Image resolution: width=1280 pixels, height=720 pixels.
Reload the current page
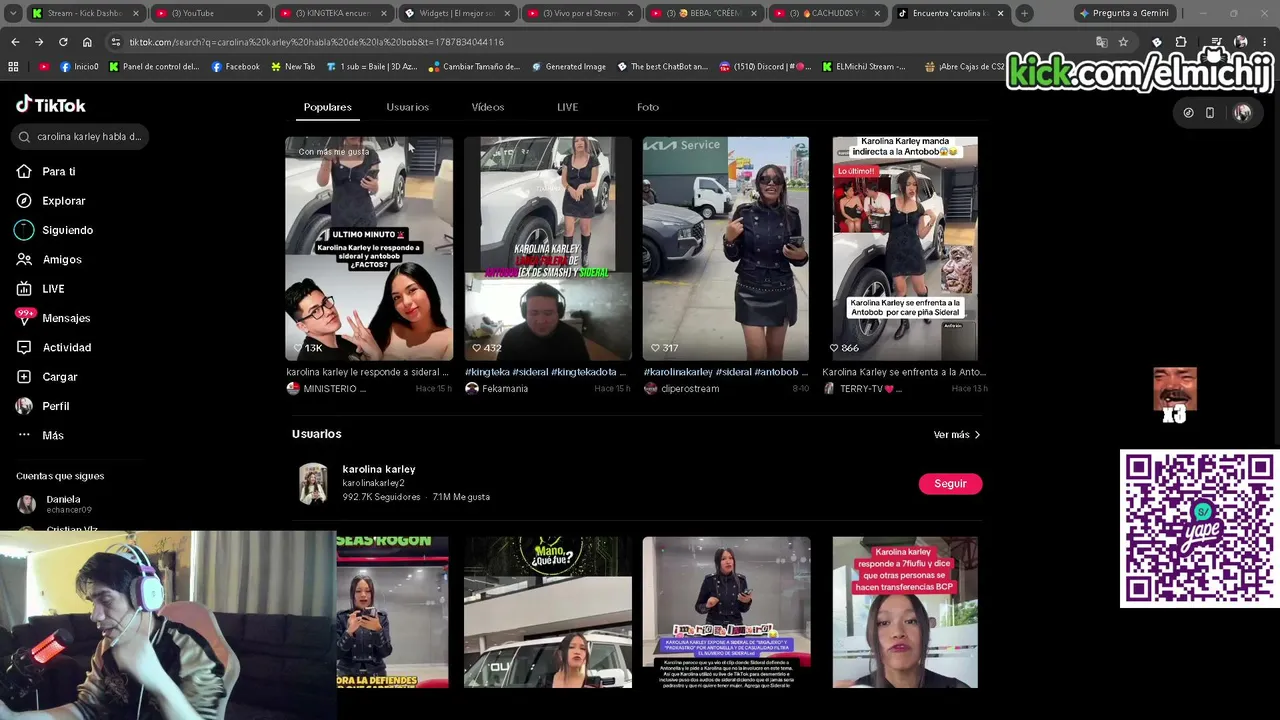[x=63, y=42]
